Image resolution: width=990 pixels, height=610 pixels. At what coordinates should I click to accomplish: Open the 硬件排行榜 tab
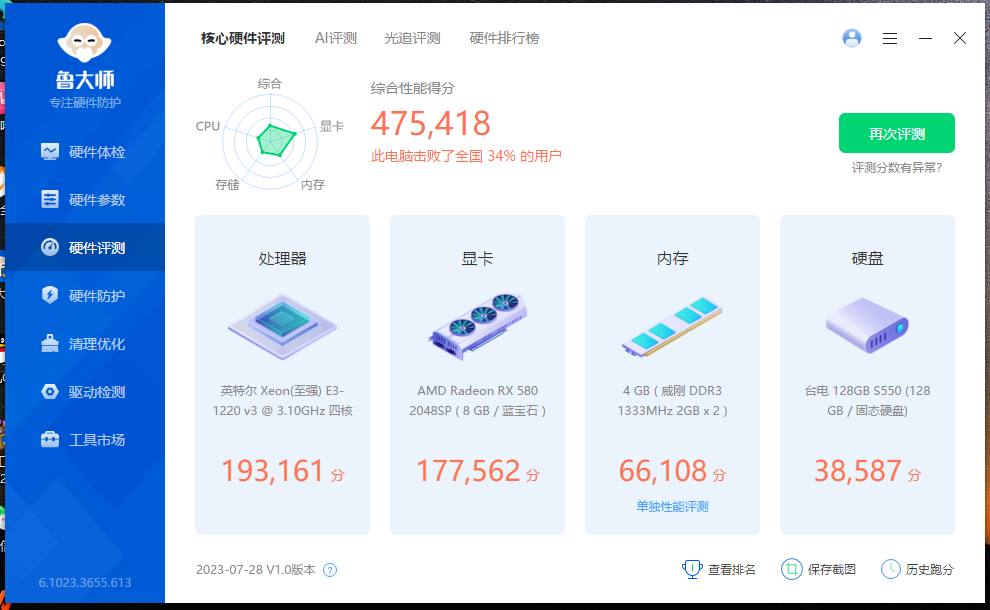(504, 38)
